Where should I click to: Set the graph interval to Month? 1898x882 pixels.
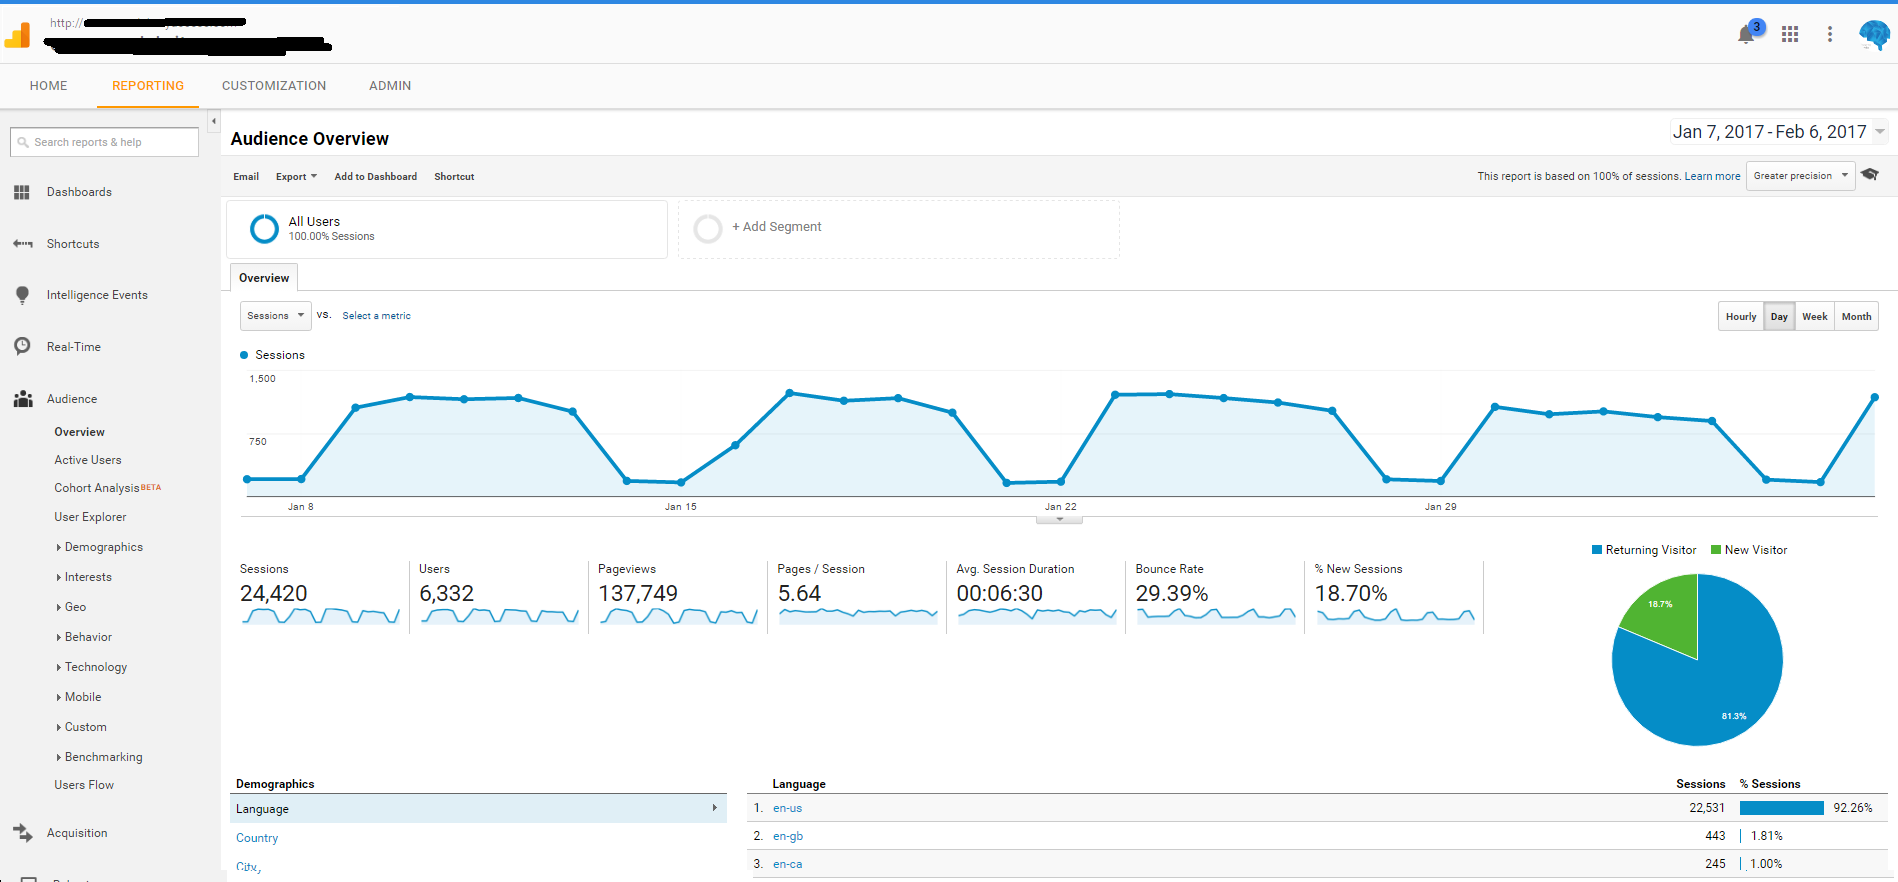point(1856,316)
